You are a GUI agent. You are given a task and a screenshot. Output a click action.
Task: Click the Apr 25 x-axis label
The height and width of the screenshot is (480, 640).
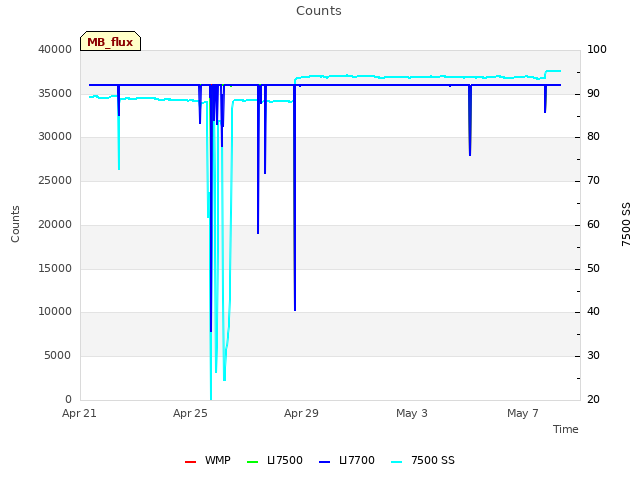point(190,413)
